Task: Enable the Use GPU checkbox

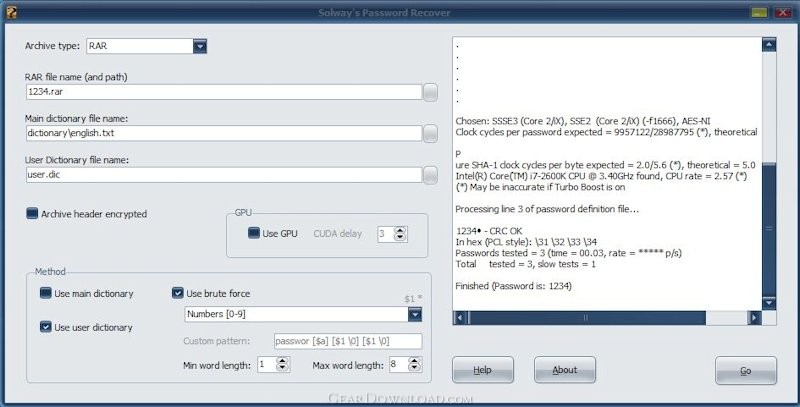Action: 254,233
